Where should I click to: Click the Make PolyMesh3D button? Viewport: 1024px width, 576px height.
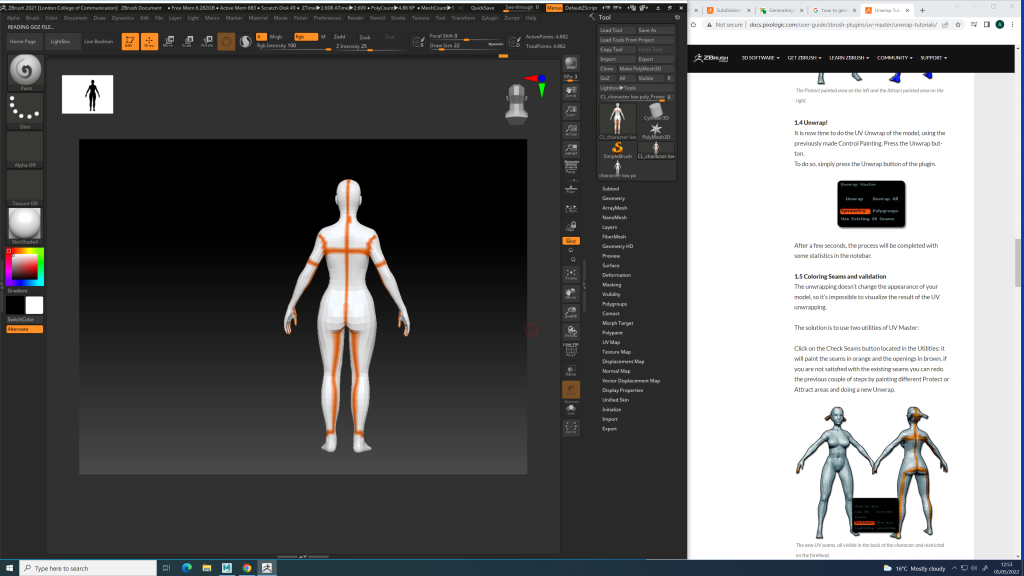(x=646, y=69)
